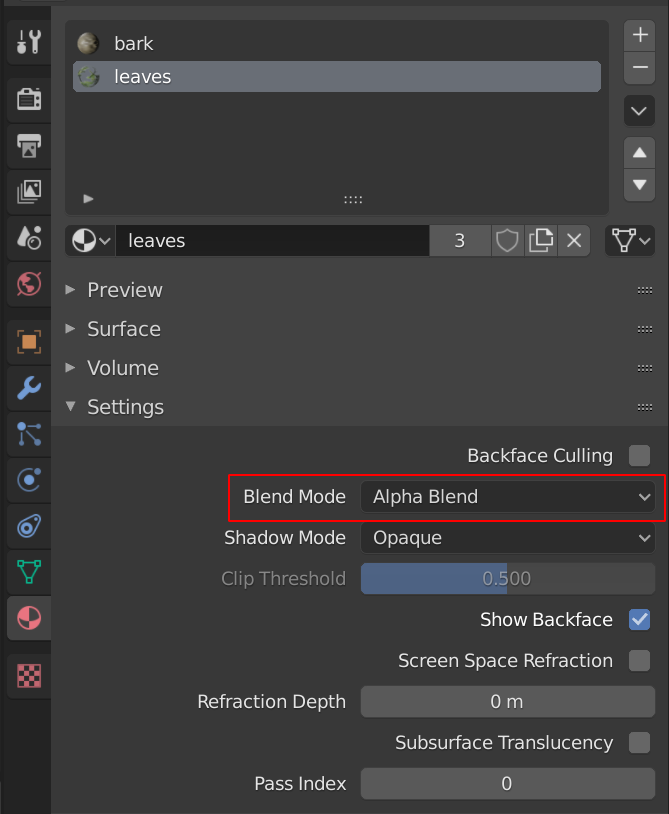669x814 pixels.
Task: Add a new material slot
Action: (x=639, y=34)
